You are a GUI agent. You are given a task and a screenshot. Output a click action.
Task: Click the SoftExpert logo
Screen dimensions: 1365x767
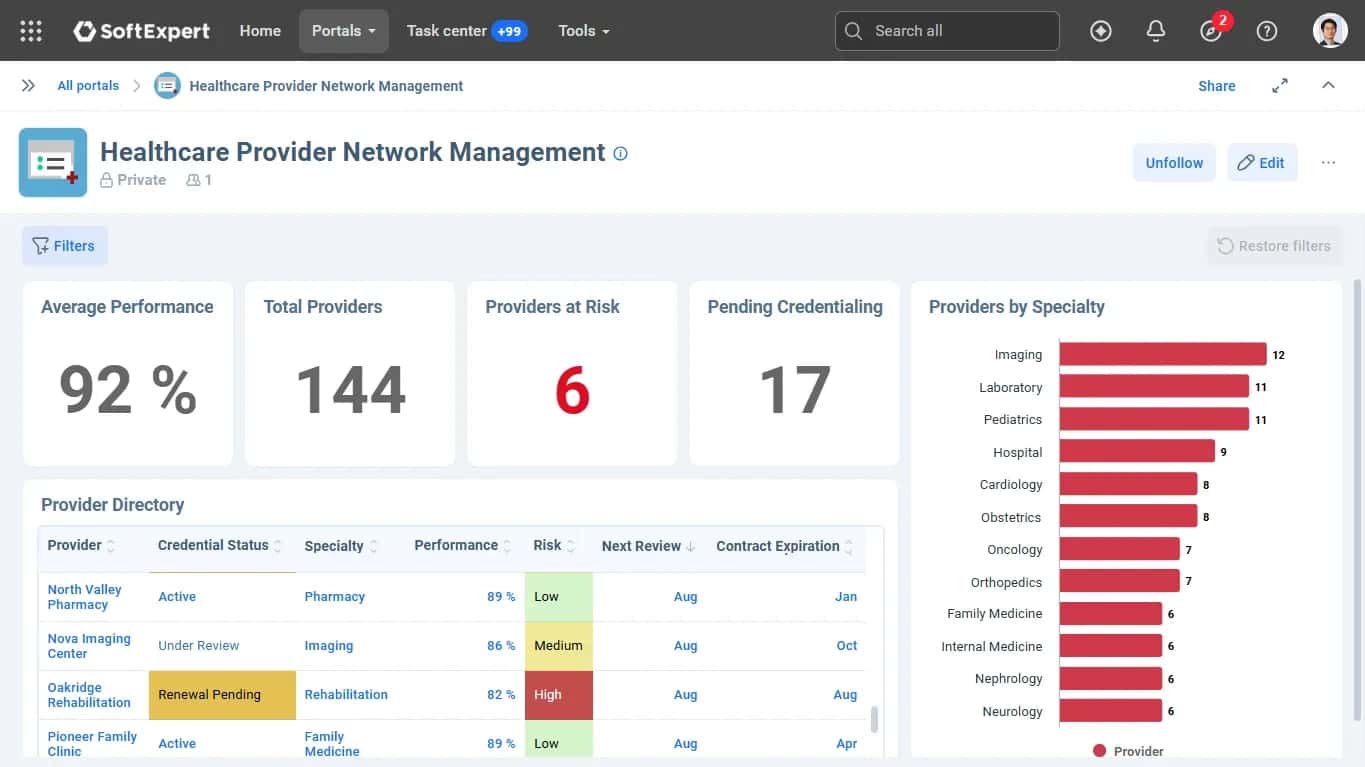(141, 31)
